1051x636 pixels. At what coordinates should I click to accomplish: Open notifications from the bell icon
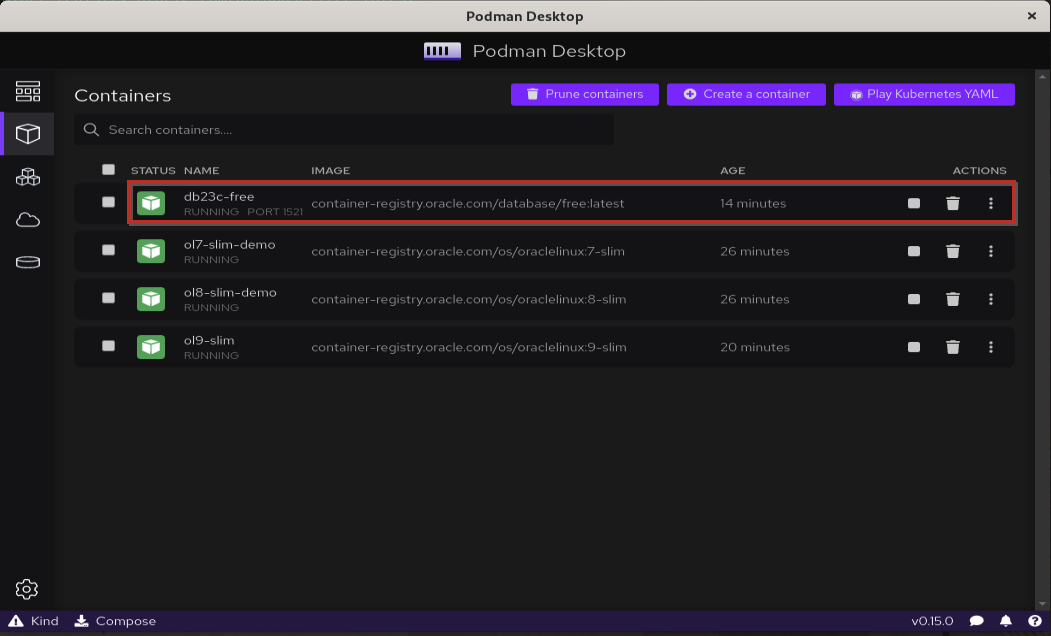(1006, 621)
